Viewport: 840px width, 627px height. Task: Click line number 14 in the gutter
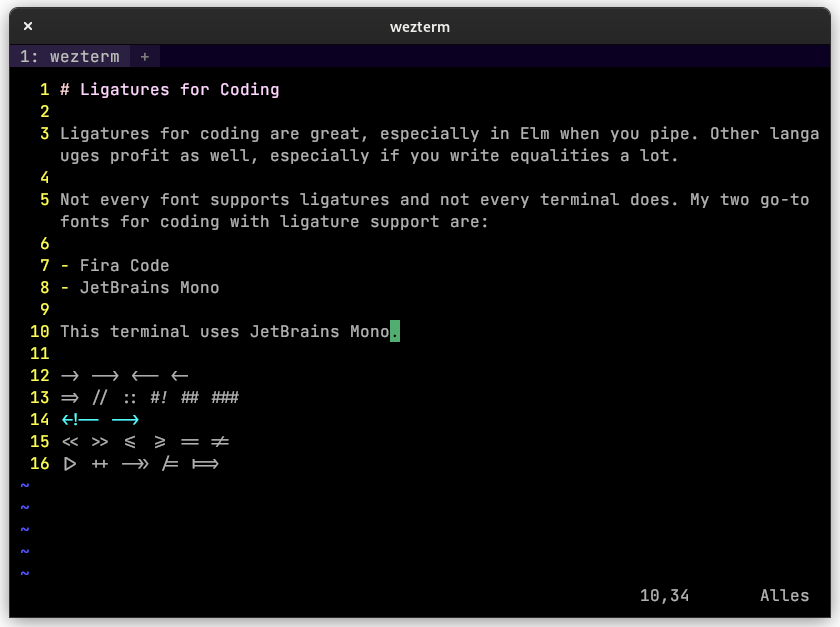[40, 420]
